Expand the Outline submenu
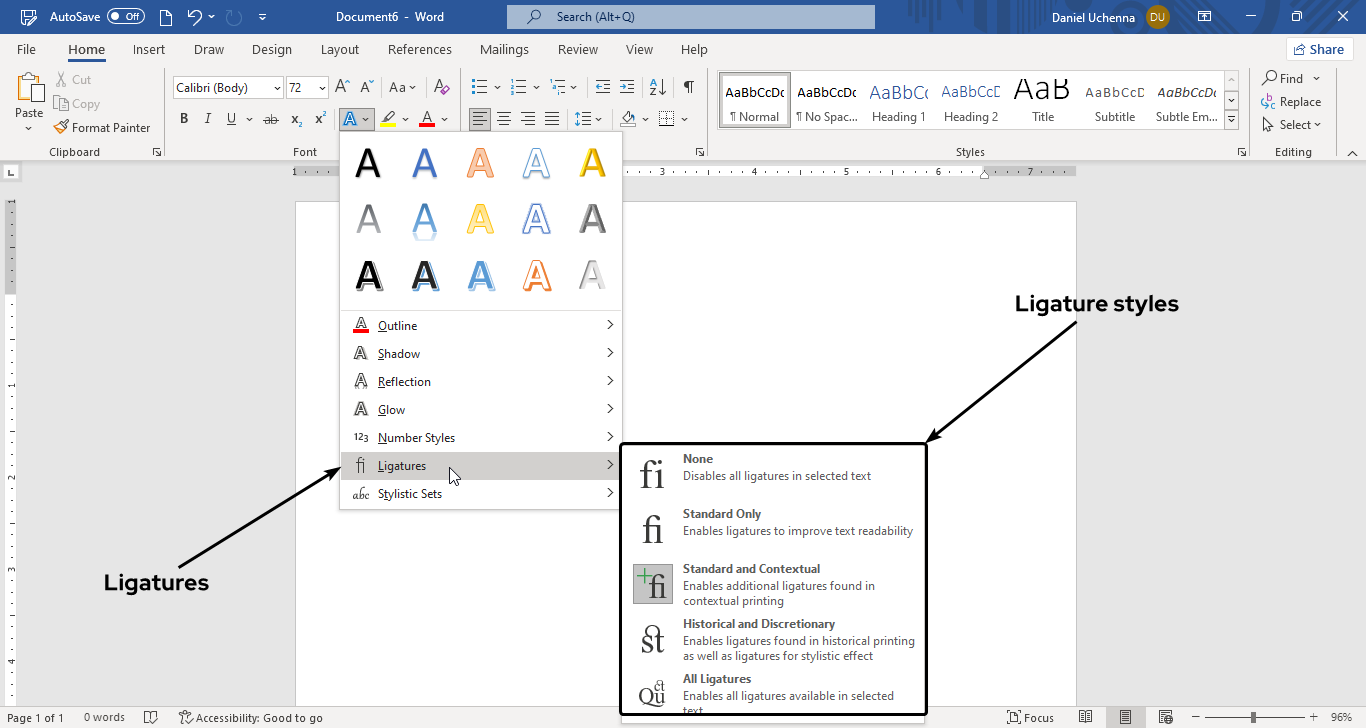The width and height of the screenshot is (1366, 728). tap(481, 326)
